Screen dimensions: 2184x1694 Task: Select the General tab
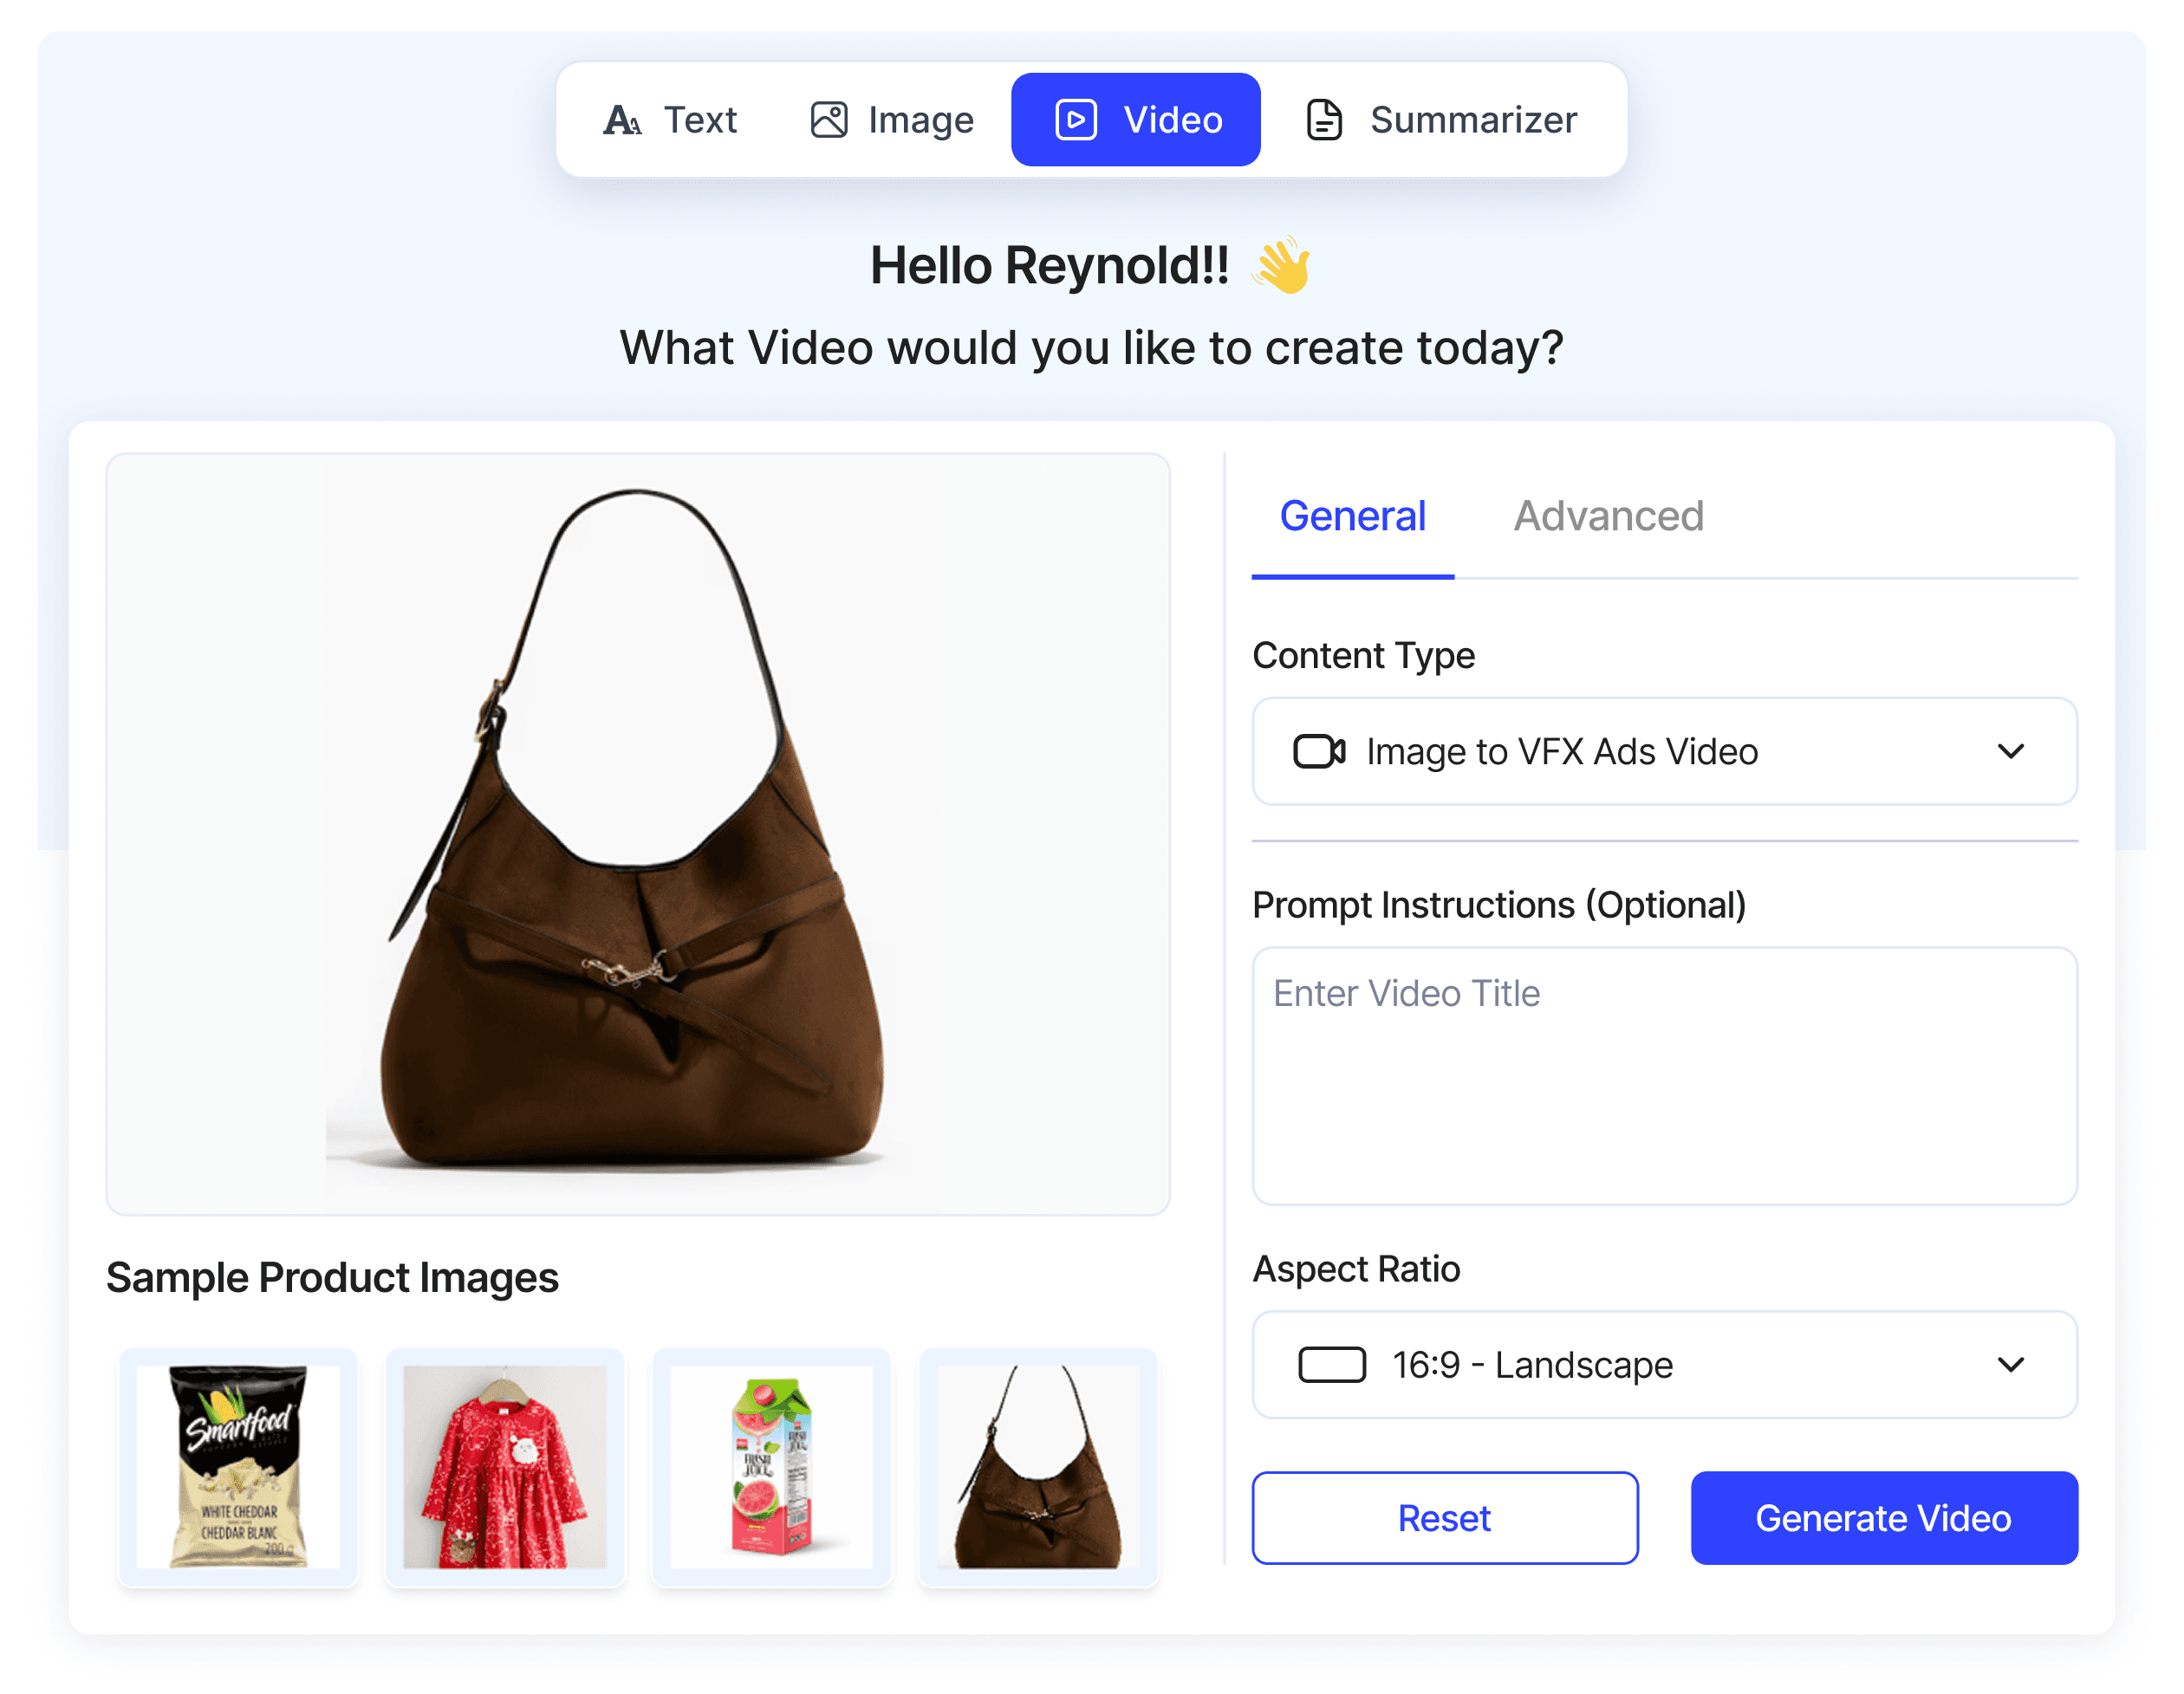pyautogui.click(x=1352, y=516)
